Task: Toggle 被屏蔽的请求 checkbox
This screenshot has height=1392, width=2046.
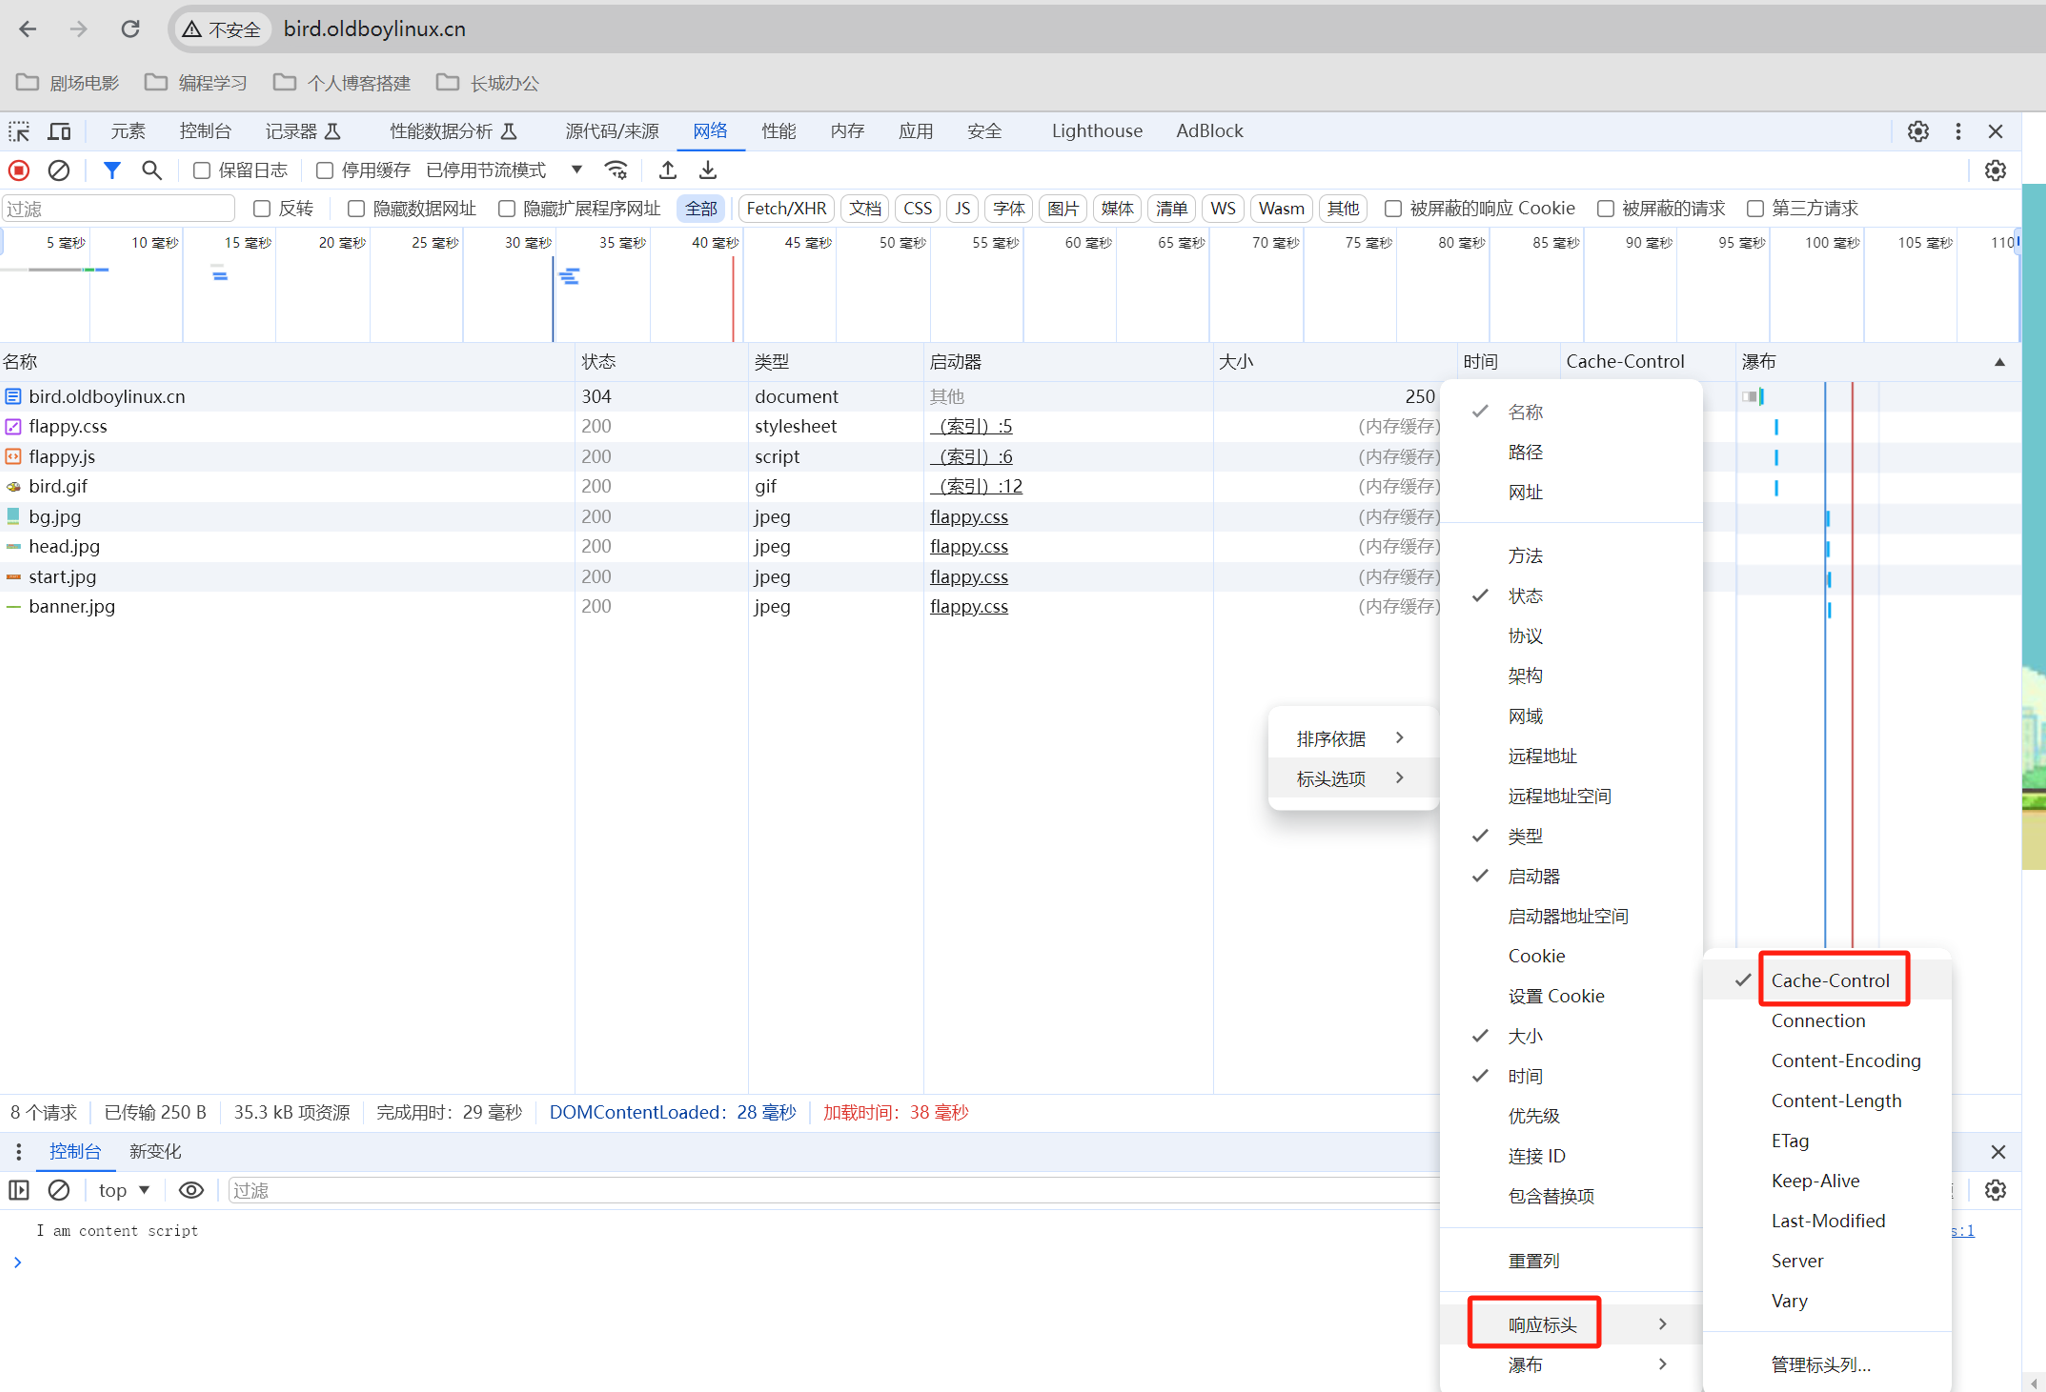Action: pos(1606,208)
